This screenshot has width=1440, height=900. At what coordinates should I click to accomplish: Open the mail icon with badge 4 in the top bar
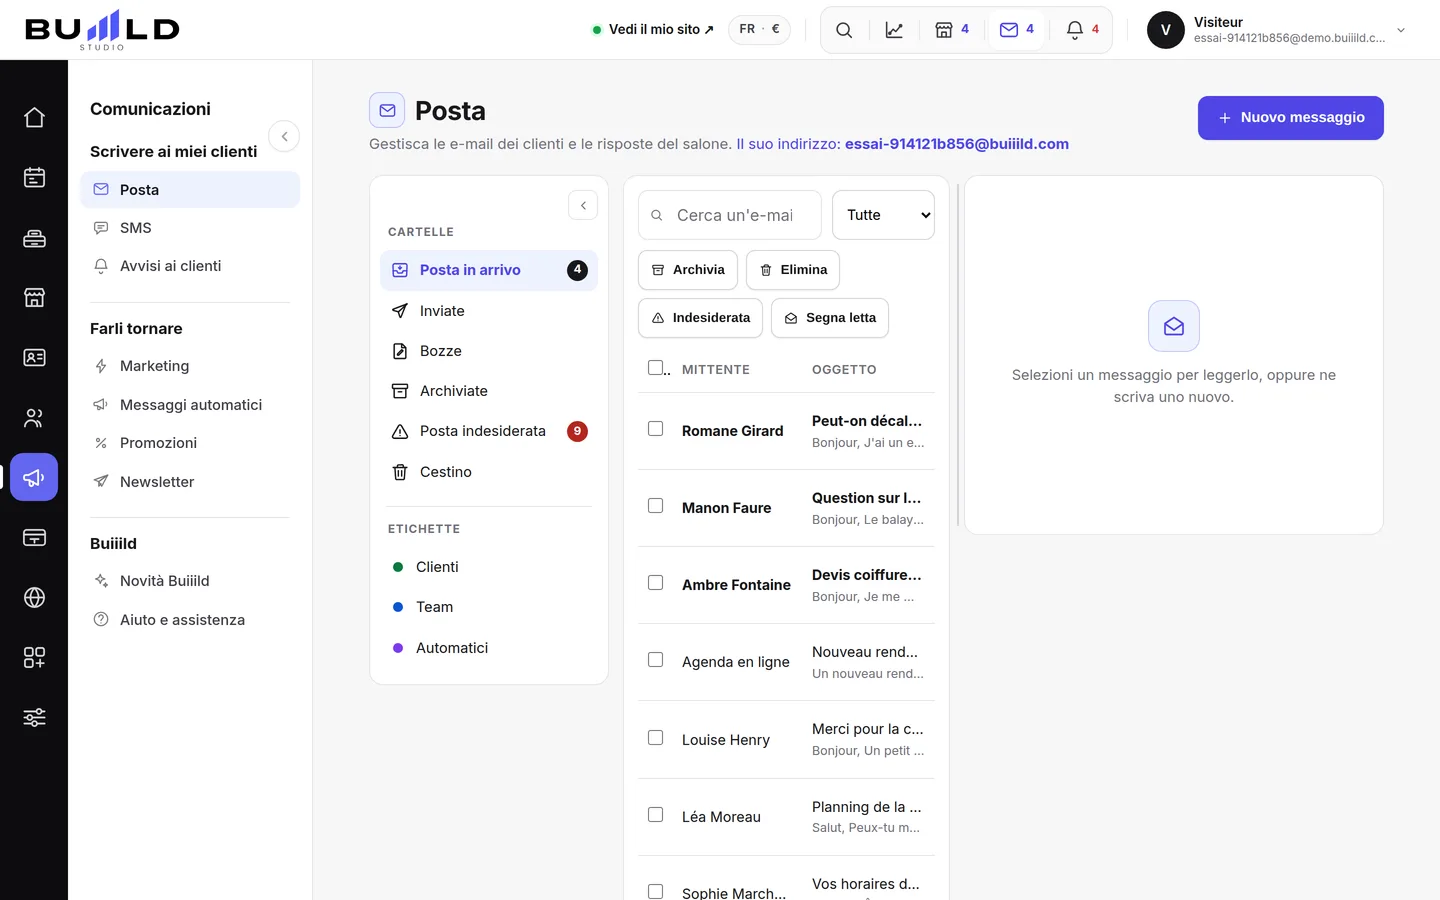coord(1017,30)
